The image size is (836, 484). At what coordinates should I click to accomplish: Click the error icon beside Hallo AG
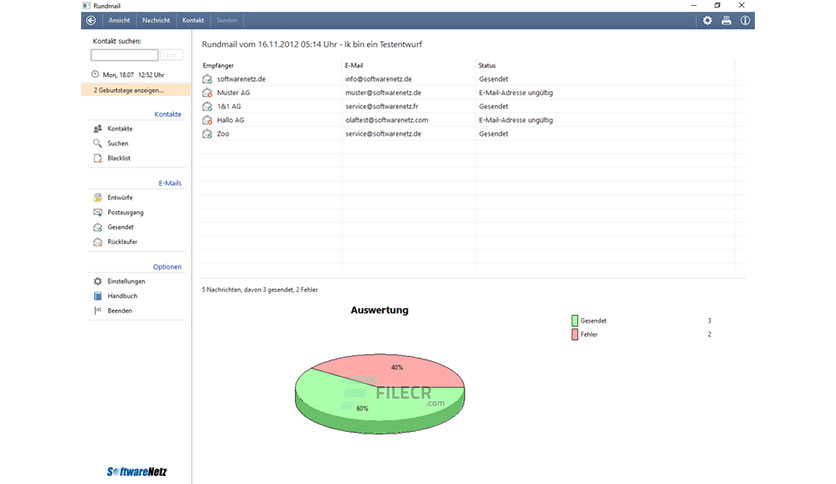207,120
